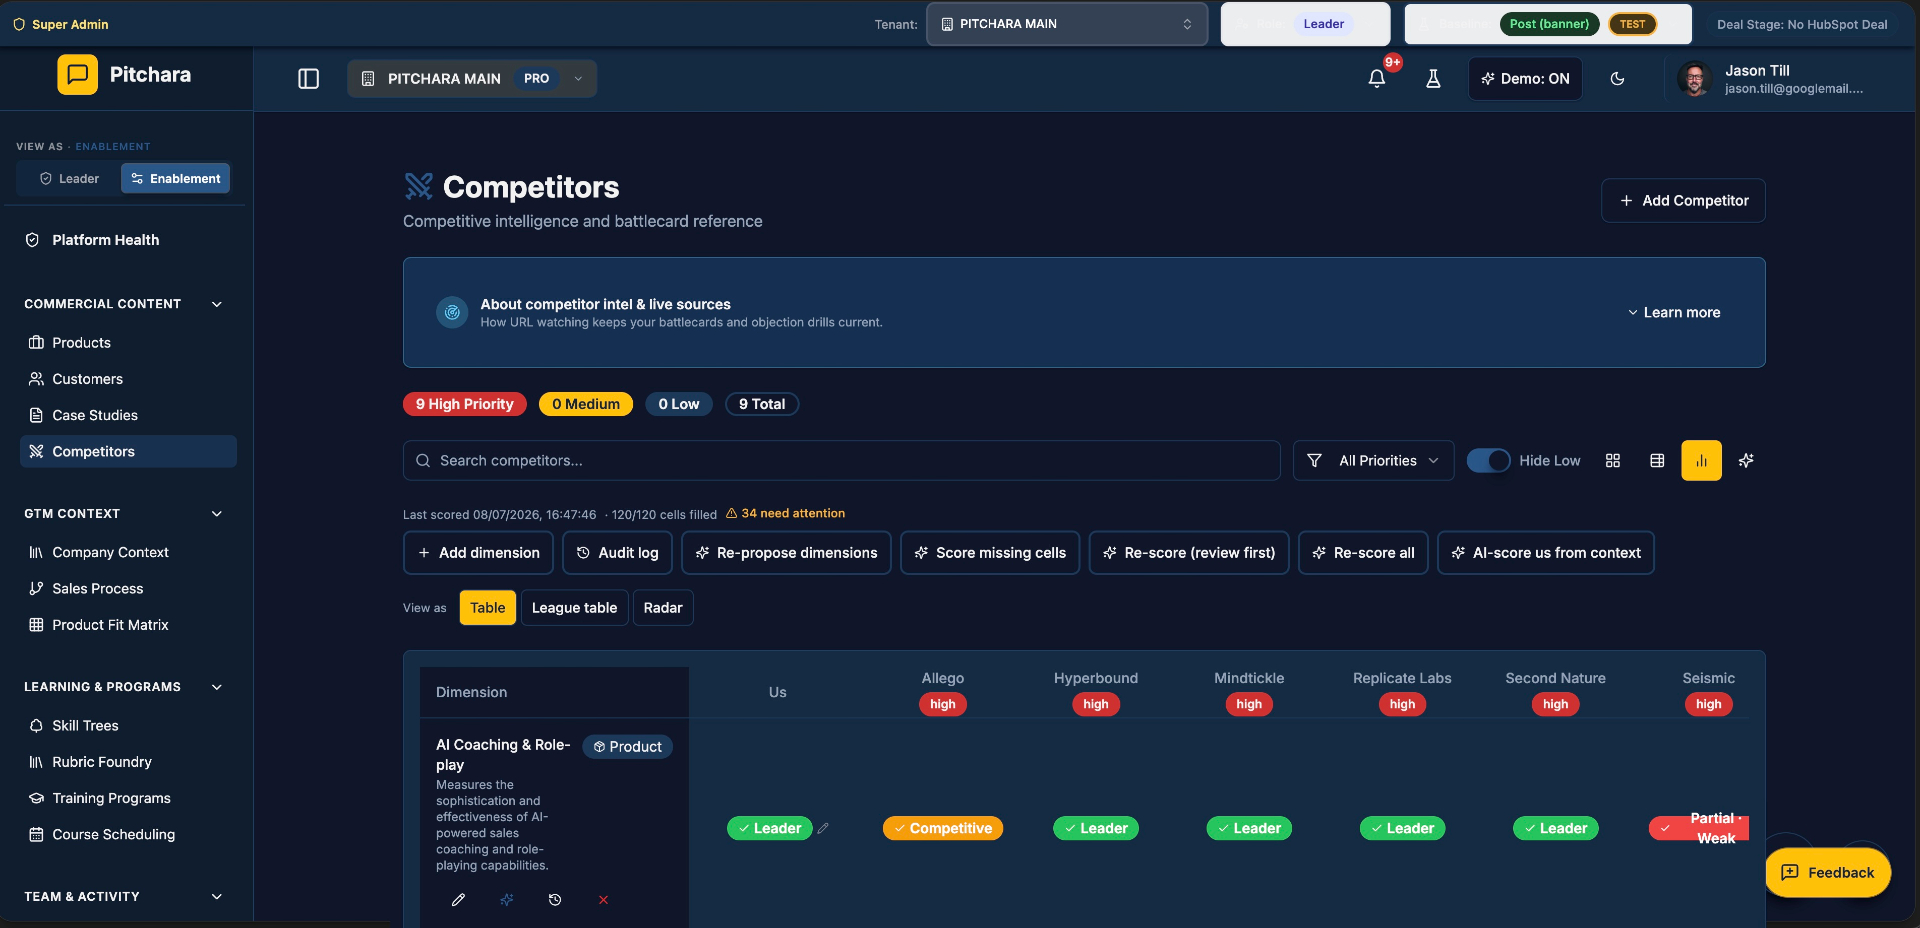1920x928 pixels.
Task: Click the Pitchara logo icon
Action: 77,75
